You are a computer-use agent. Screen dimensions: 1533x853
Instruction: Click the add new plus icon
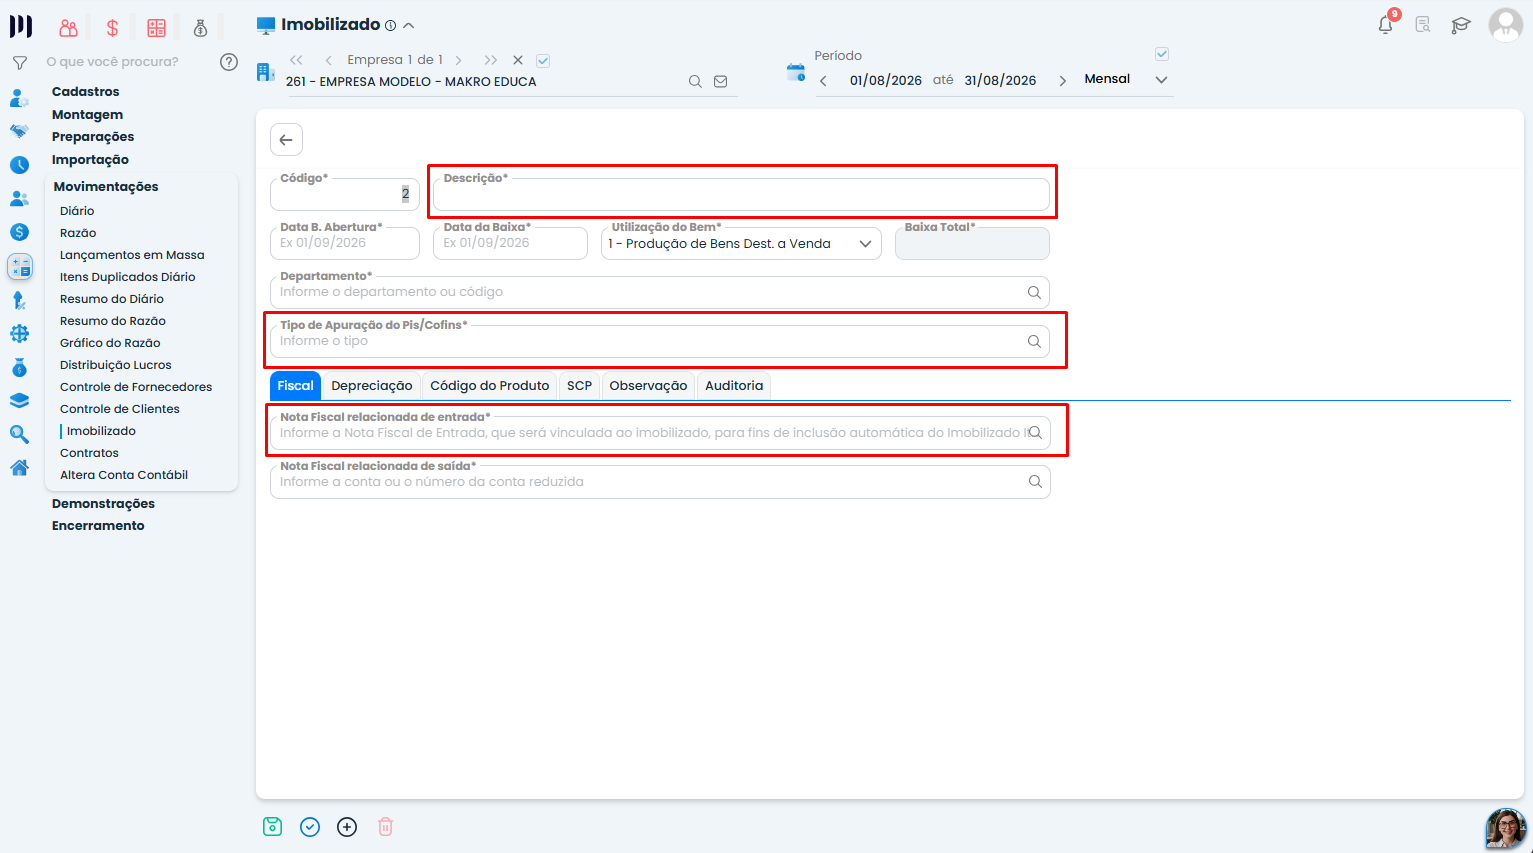coord(347,827)
